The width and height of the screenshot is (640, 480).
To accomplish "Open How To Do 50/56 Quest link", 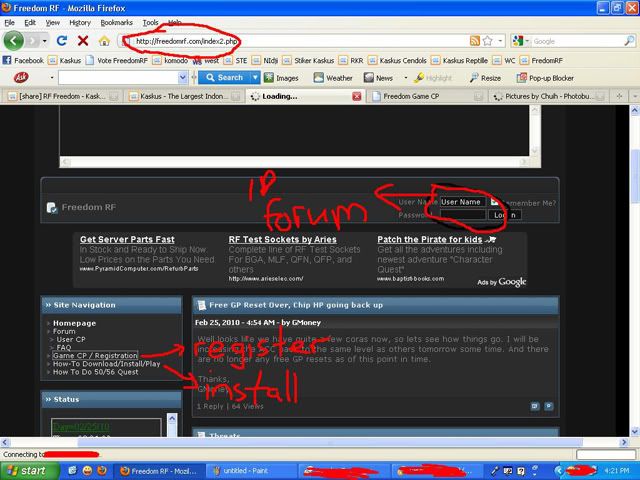I will pos(96,372).
